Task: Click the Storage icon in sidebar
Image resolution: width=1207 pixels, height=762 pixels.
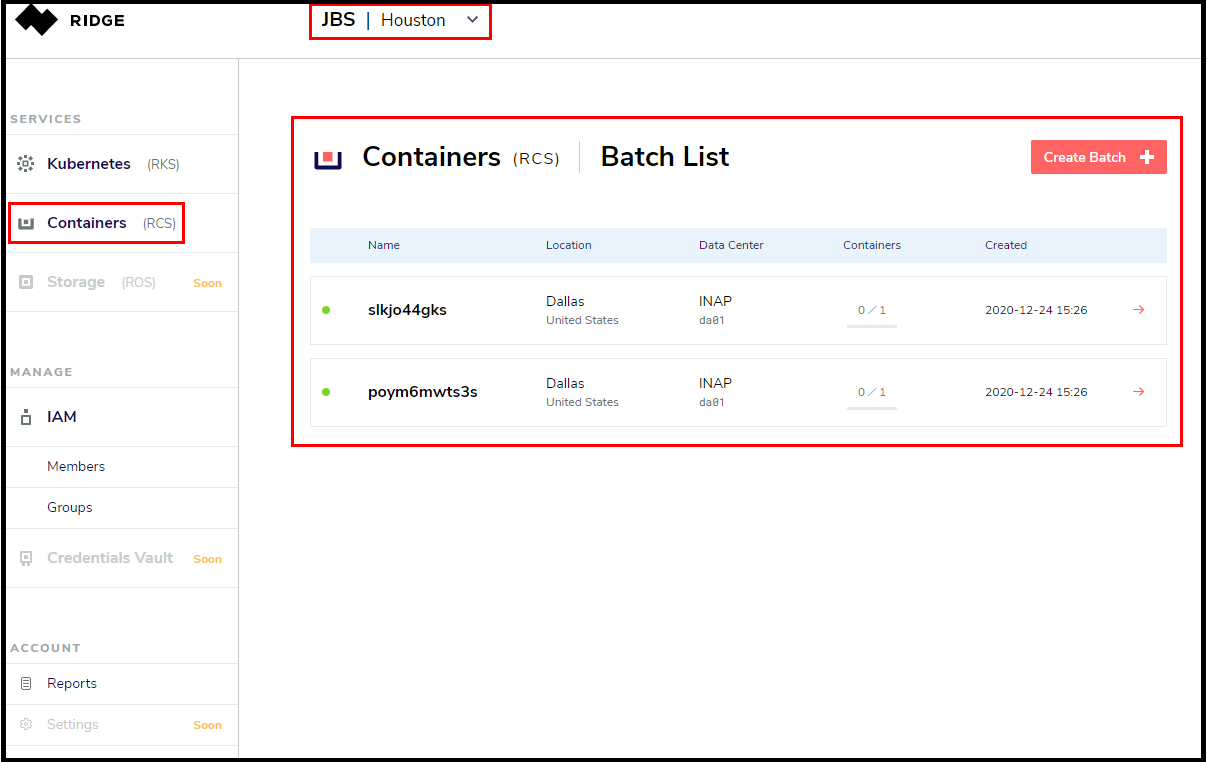Action: [x=27, y=282]
